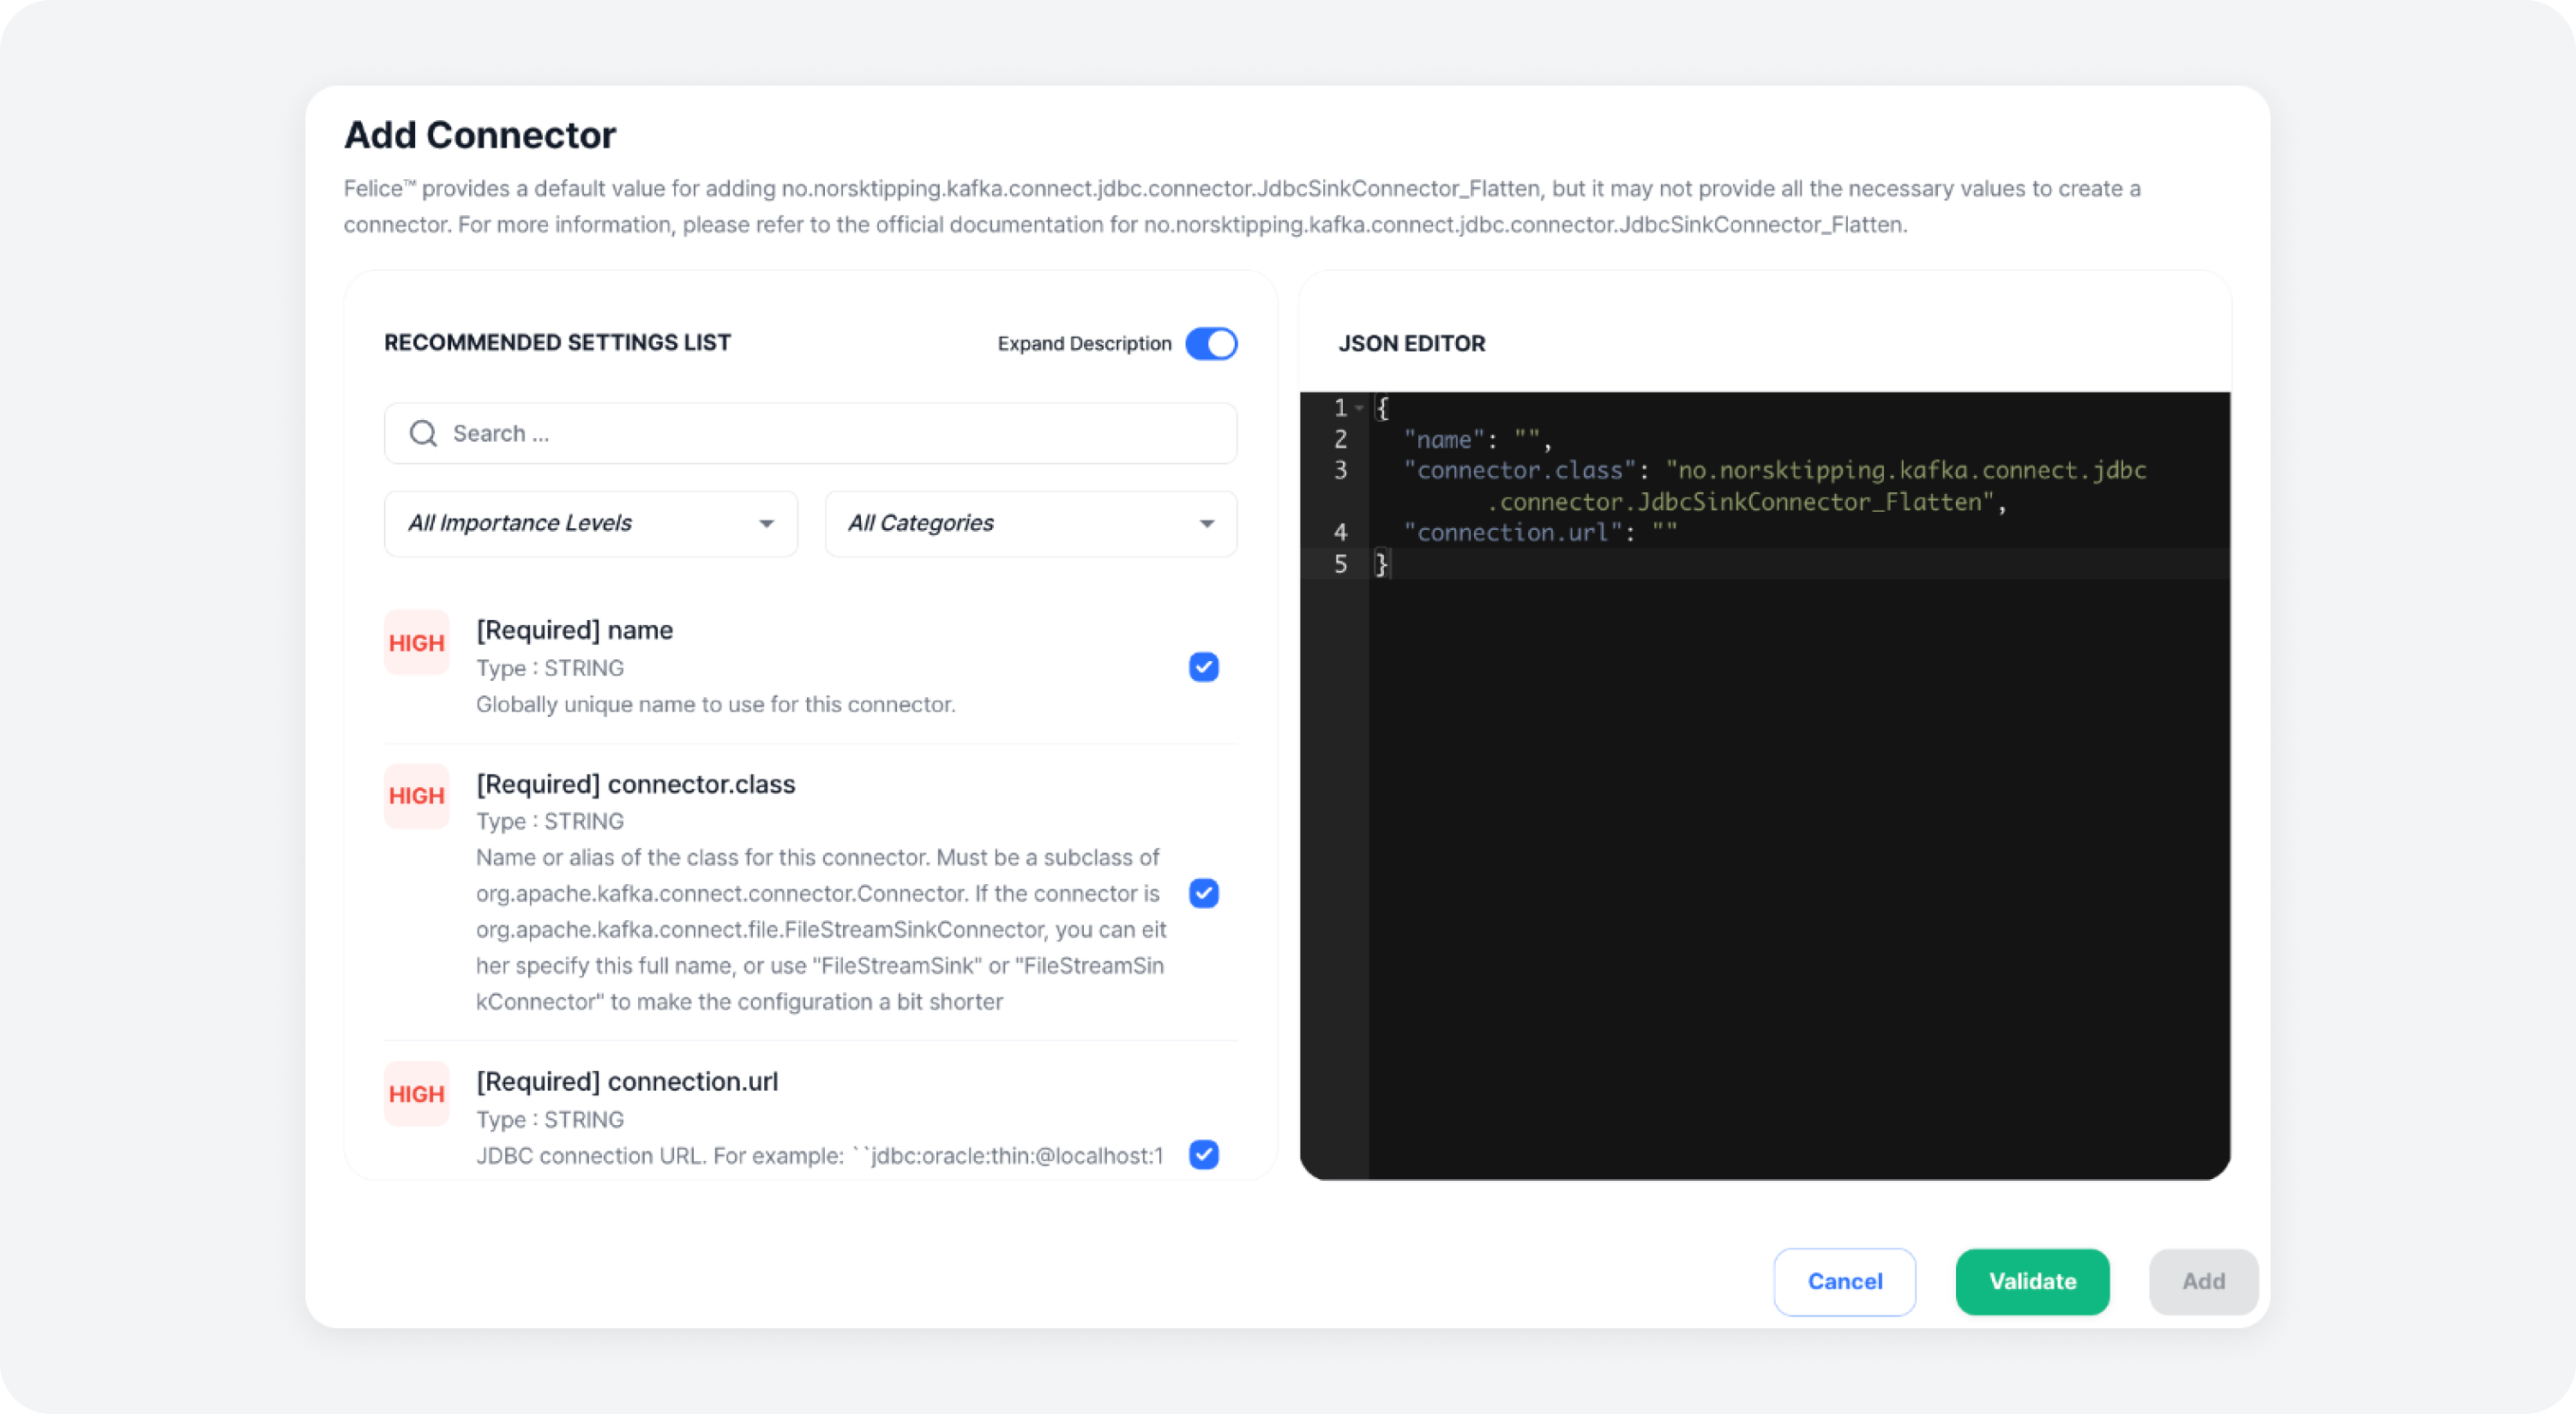Click the HIGH badge beside connector.class
Viewport: 2576px width, 1414px height.
pyautogui.click(x=416, y=796)
